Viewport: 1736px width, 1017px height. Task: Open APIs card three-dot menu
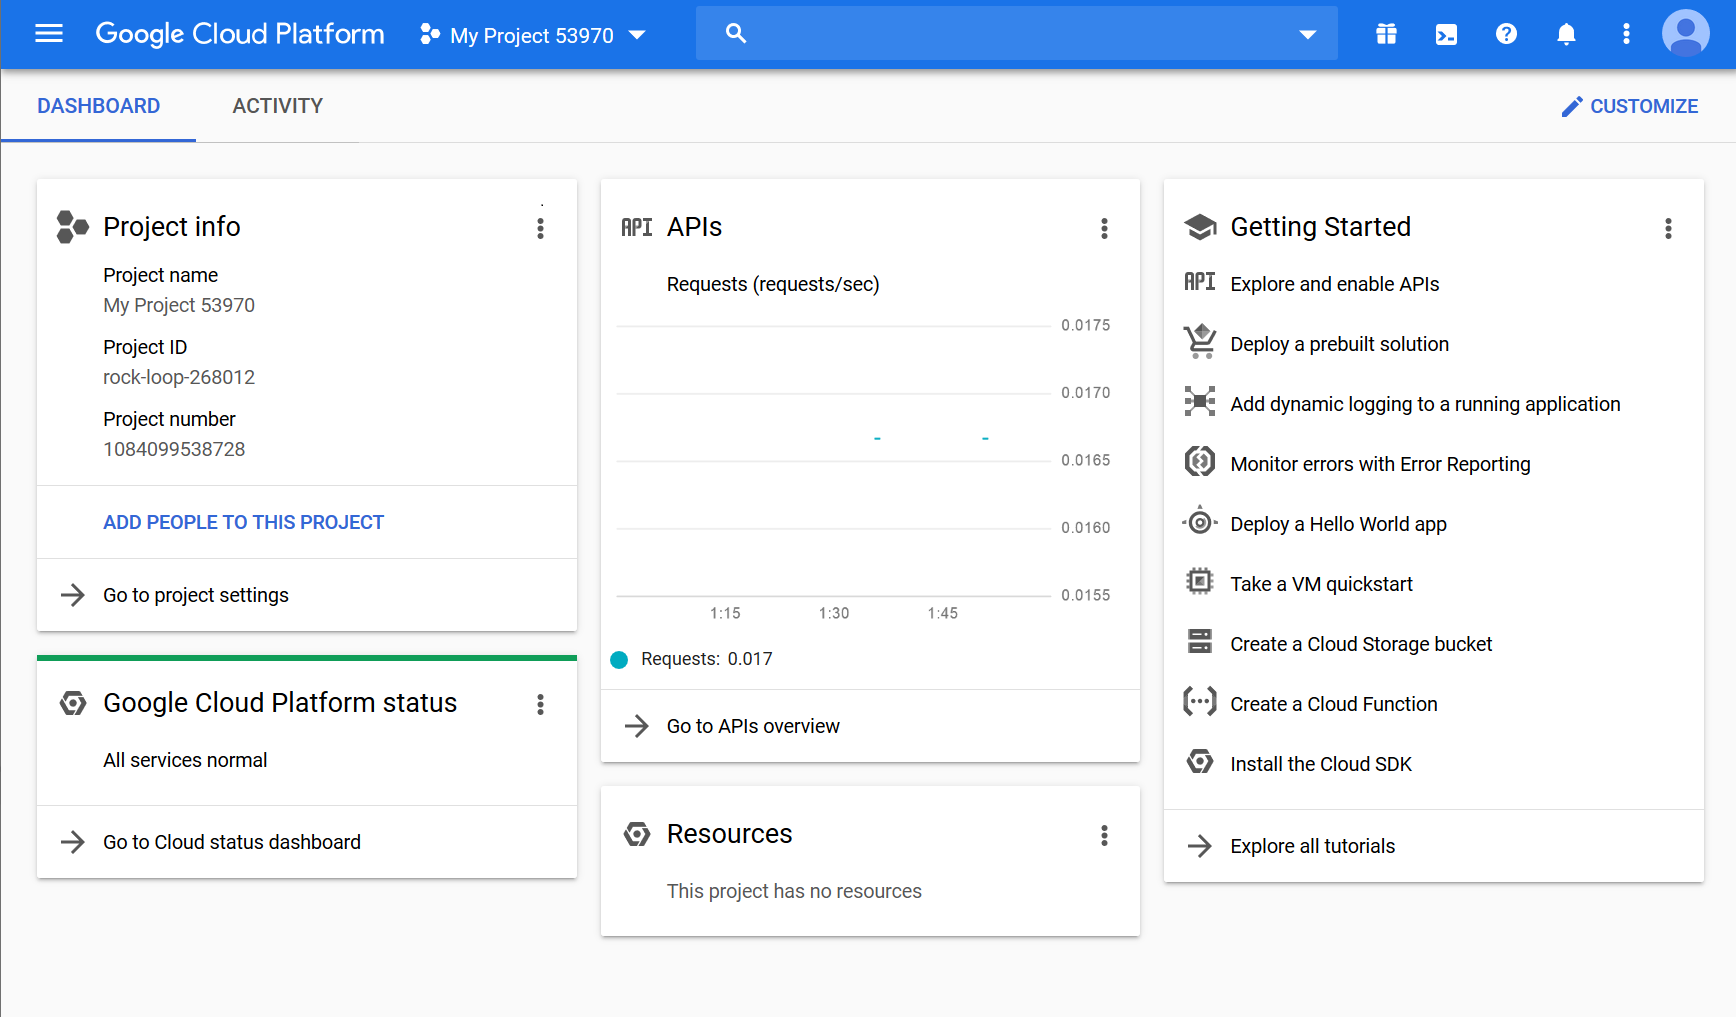1104,229
